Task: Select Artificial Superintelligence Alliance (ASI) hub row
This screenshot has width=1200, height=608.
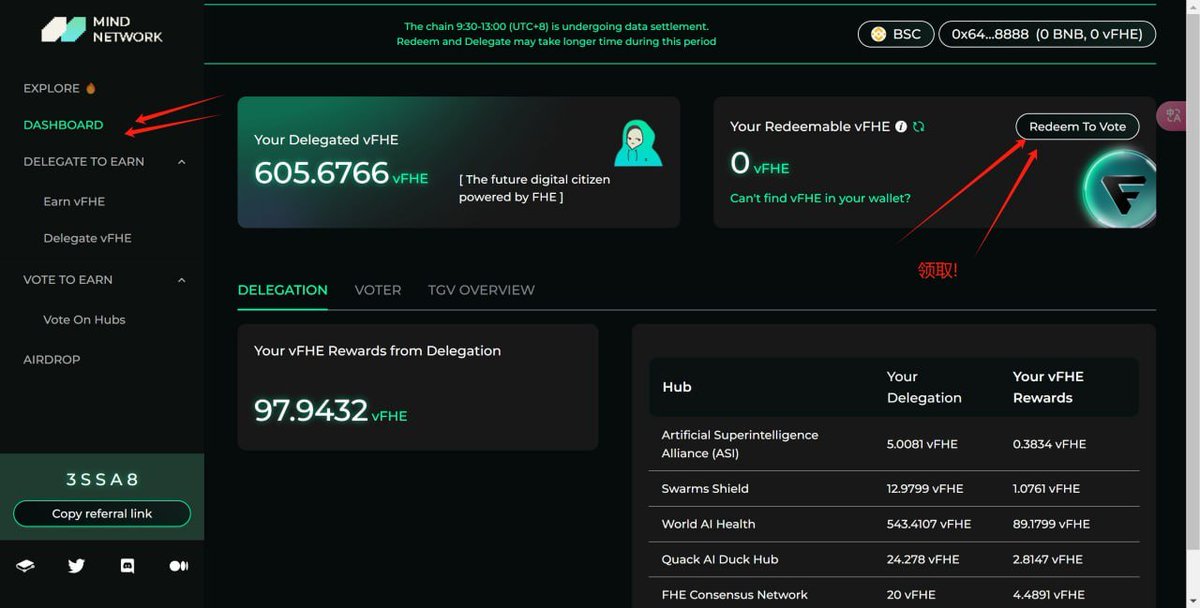Action: 894,444
